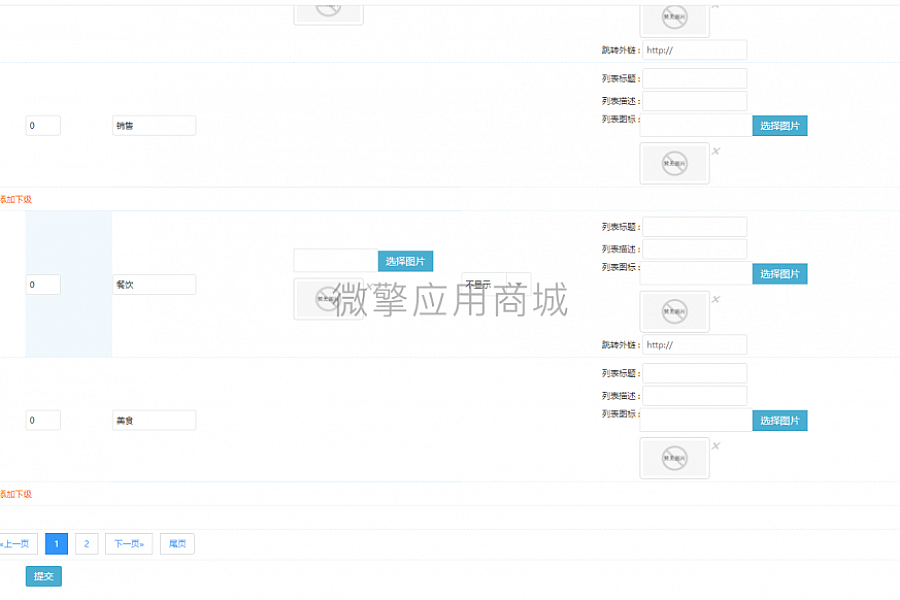900x600 pixels.
Task: Go to previous page via 上一页
Action: (17, 544)
